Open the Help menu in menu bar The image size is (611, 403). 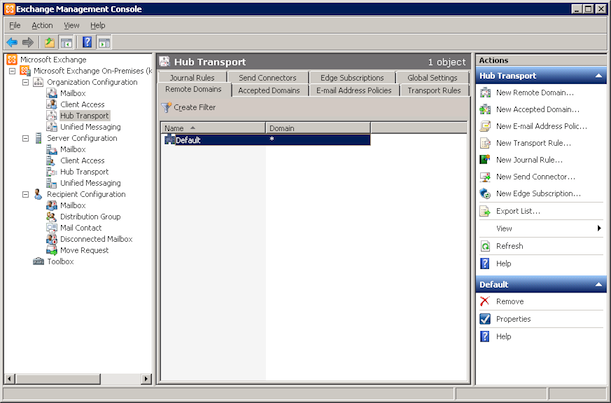point(98,26)
